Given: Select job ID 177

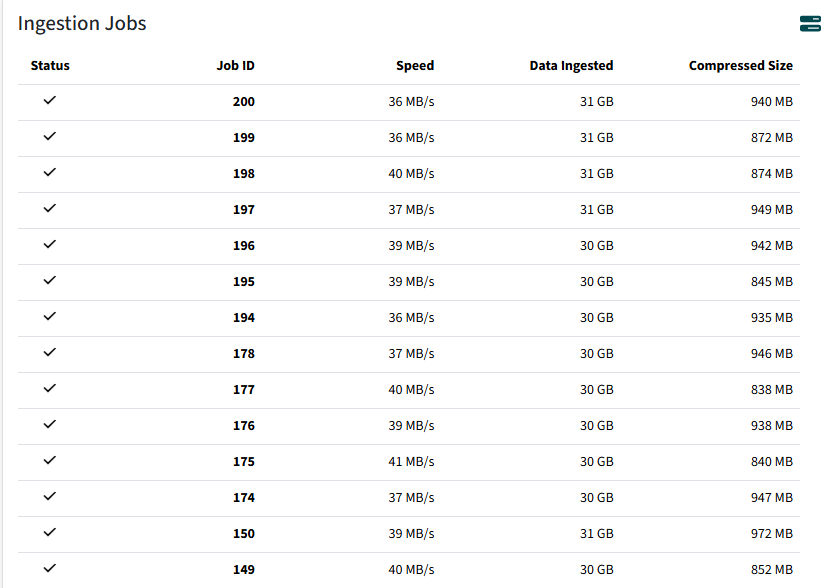Looking at the screenshot, I should [243, 390].
